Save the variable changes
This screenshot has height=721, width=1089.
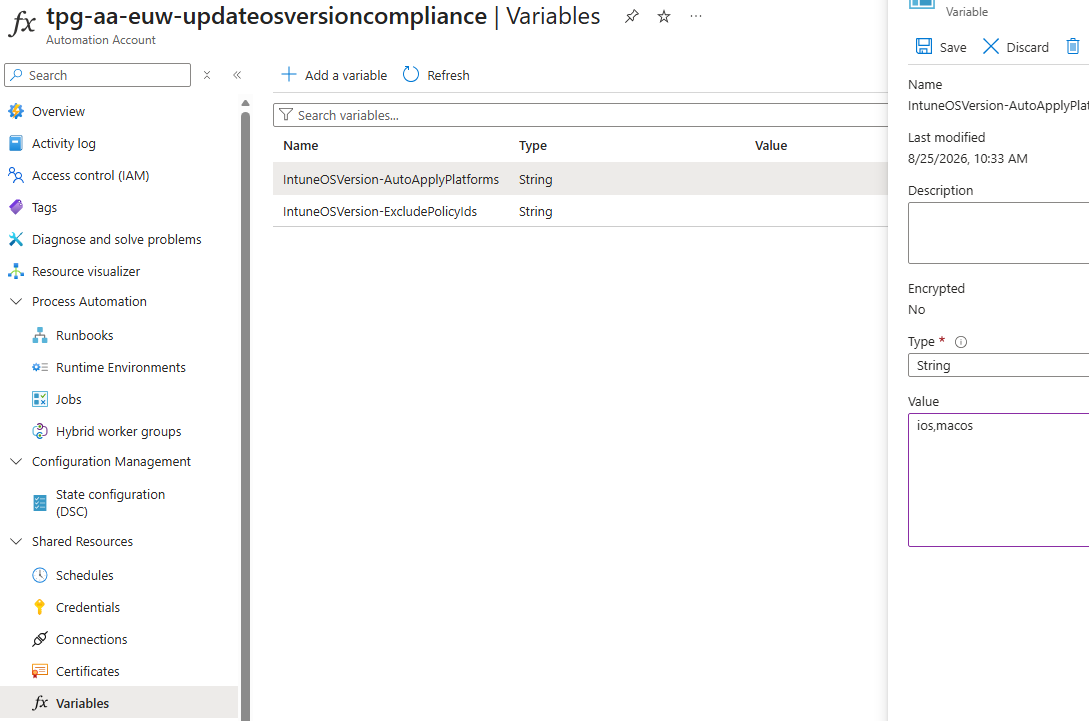click(941, 47)
